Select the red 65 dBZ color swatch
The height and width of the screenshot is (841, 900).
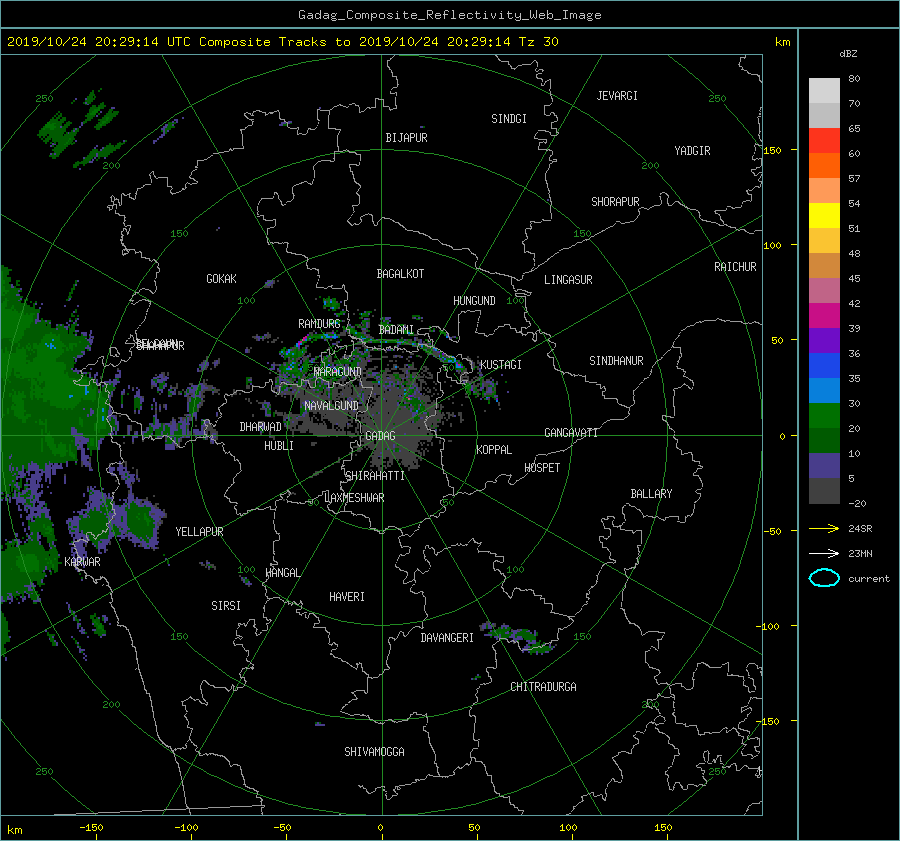tap(824, 140)
